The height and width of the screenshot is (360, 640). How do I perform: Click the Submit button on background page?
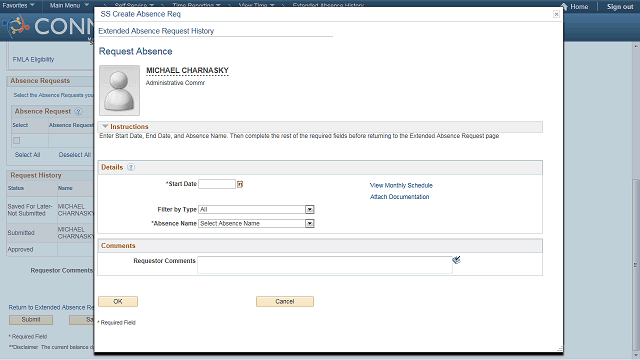tap(31, 320)
